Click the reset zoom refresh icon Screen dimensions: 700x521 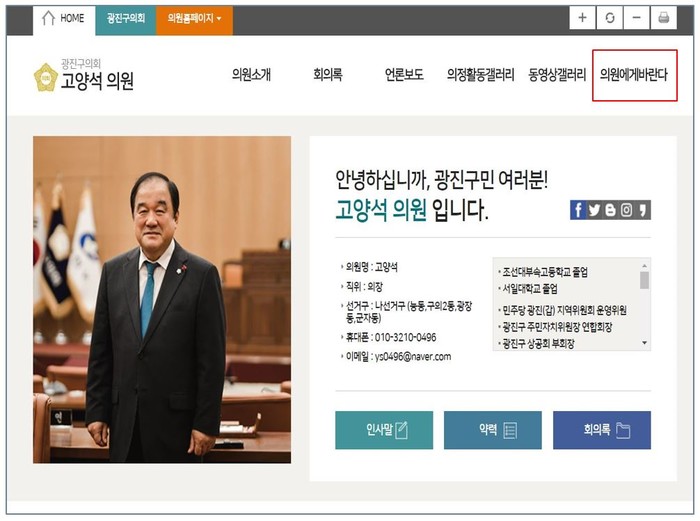(x=610, y=19)
